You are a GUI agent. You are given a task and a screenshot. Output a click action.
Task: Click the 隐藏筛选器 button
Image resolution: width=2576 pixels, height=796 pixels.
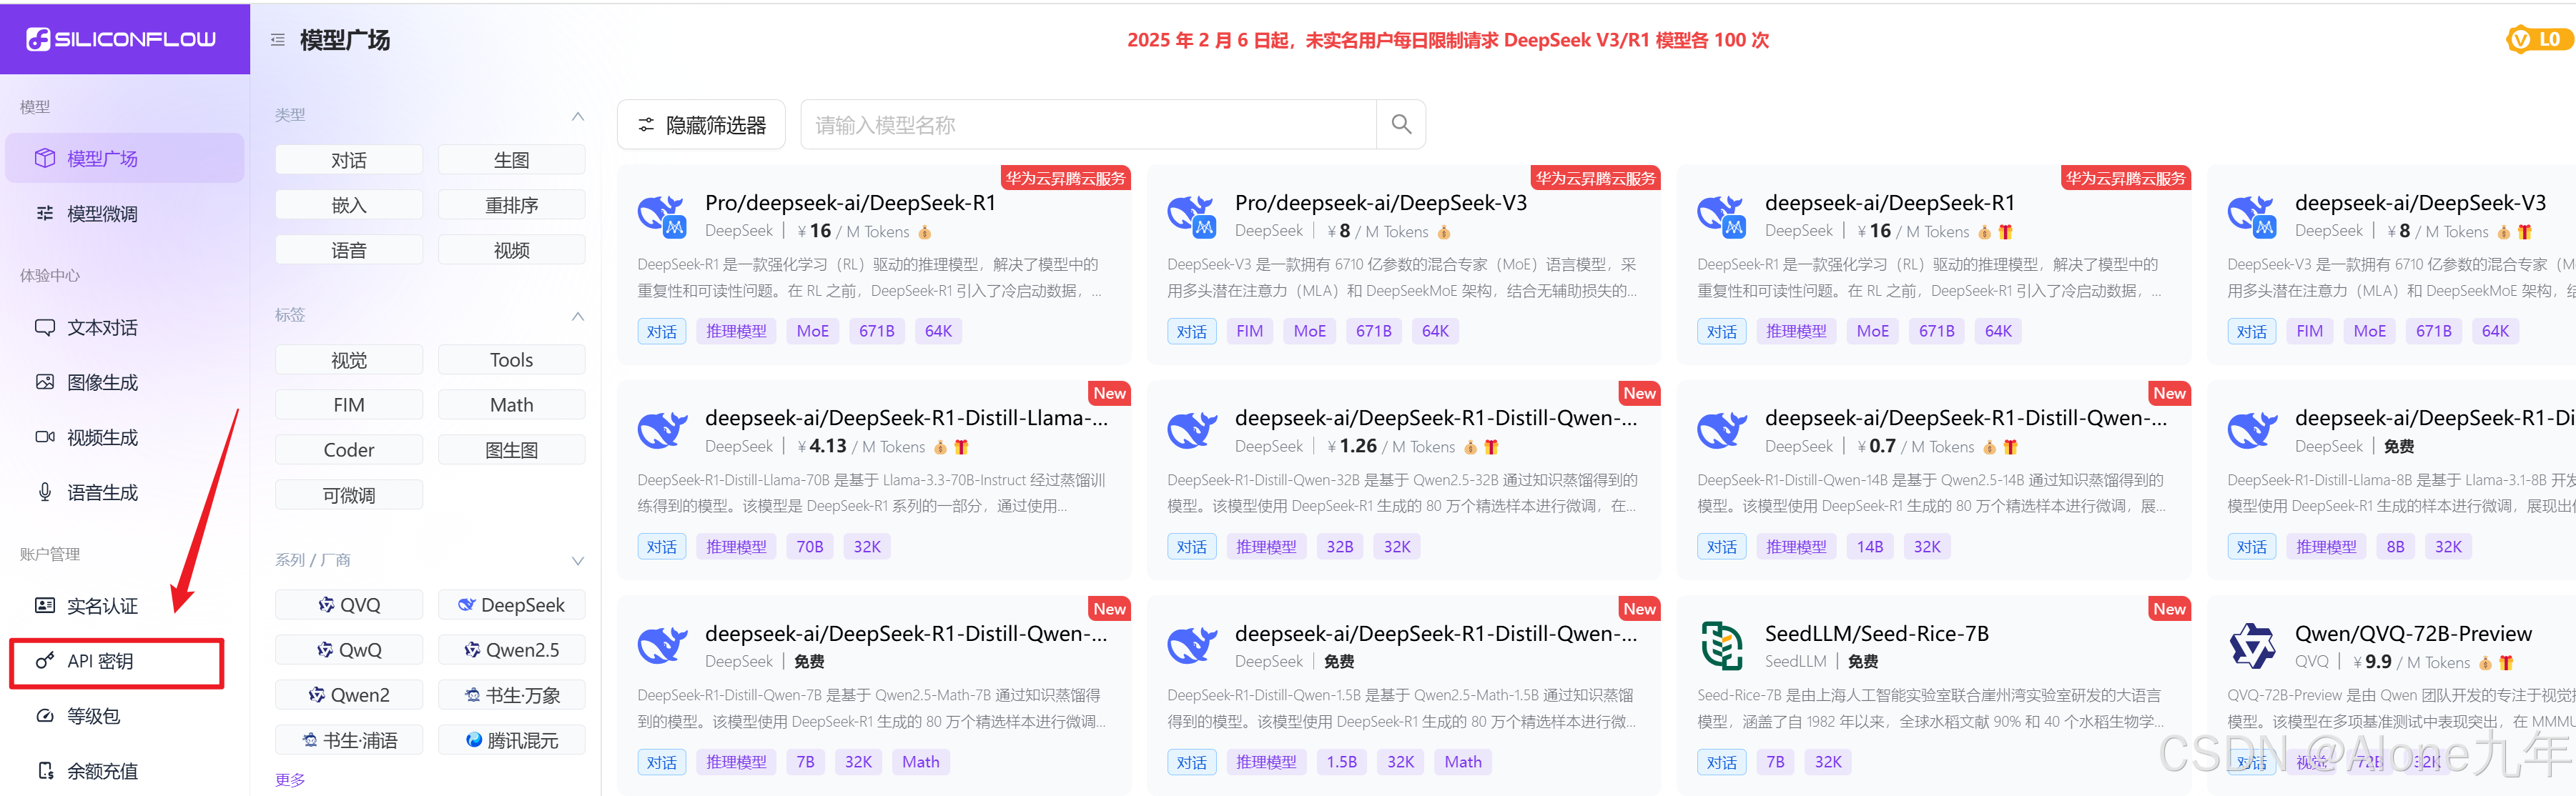701,125
